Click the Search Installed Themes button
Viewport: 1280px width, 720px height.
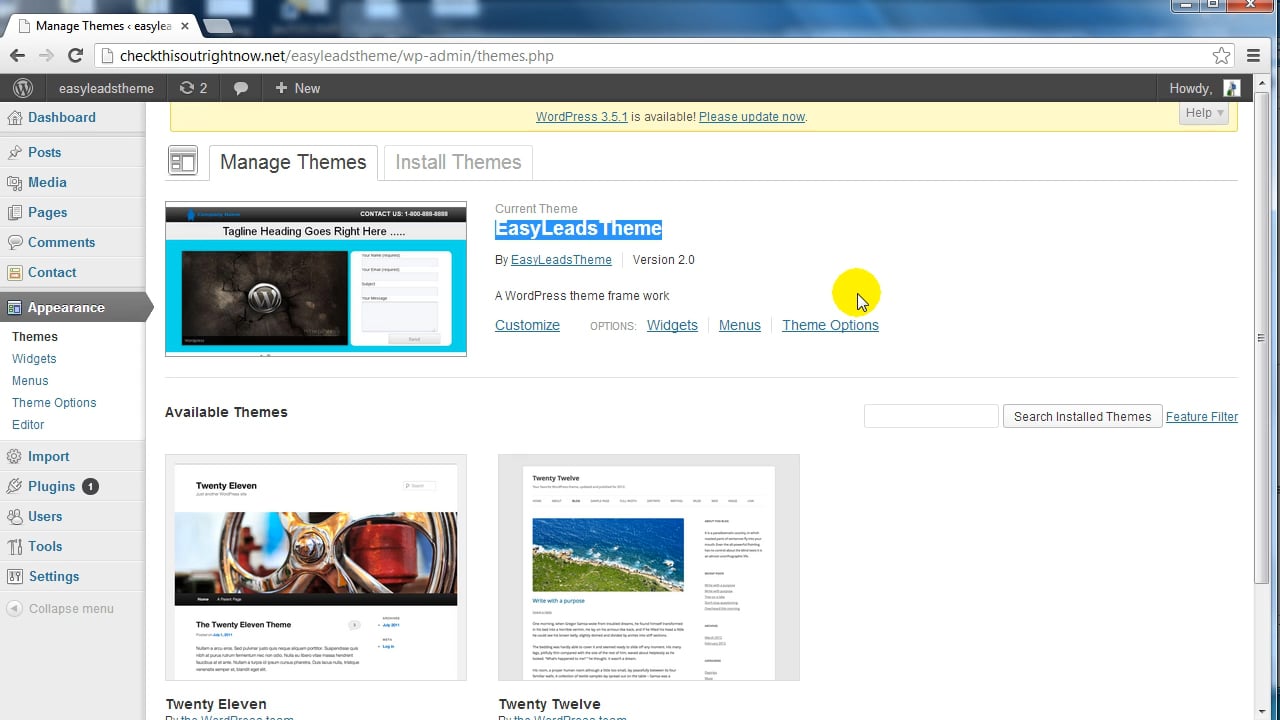click(1082, 416)
